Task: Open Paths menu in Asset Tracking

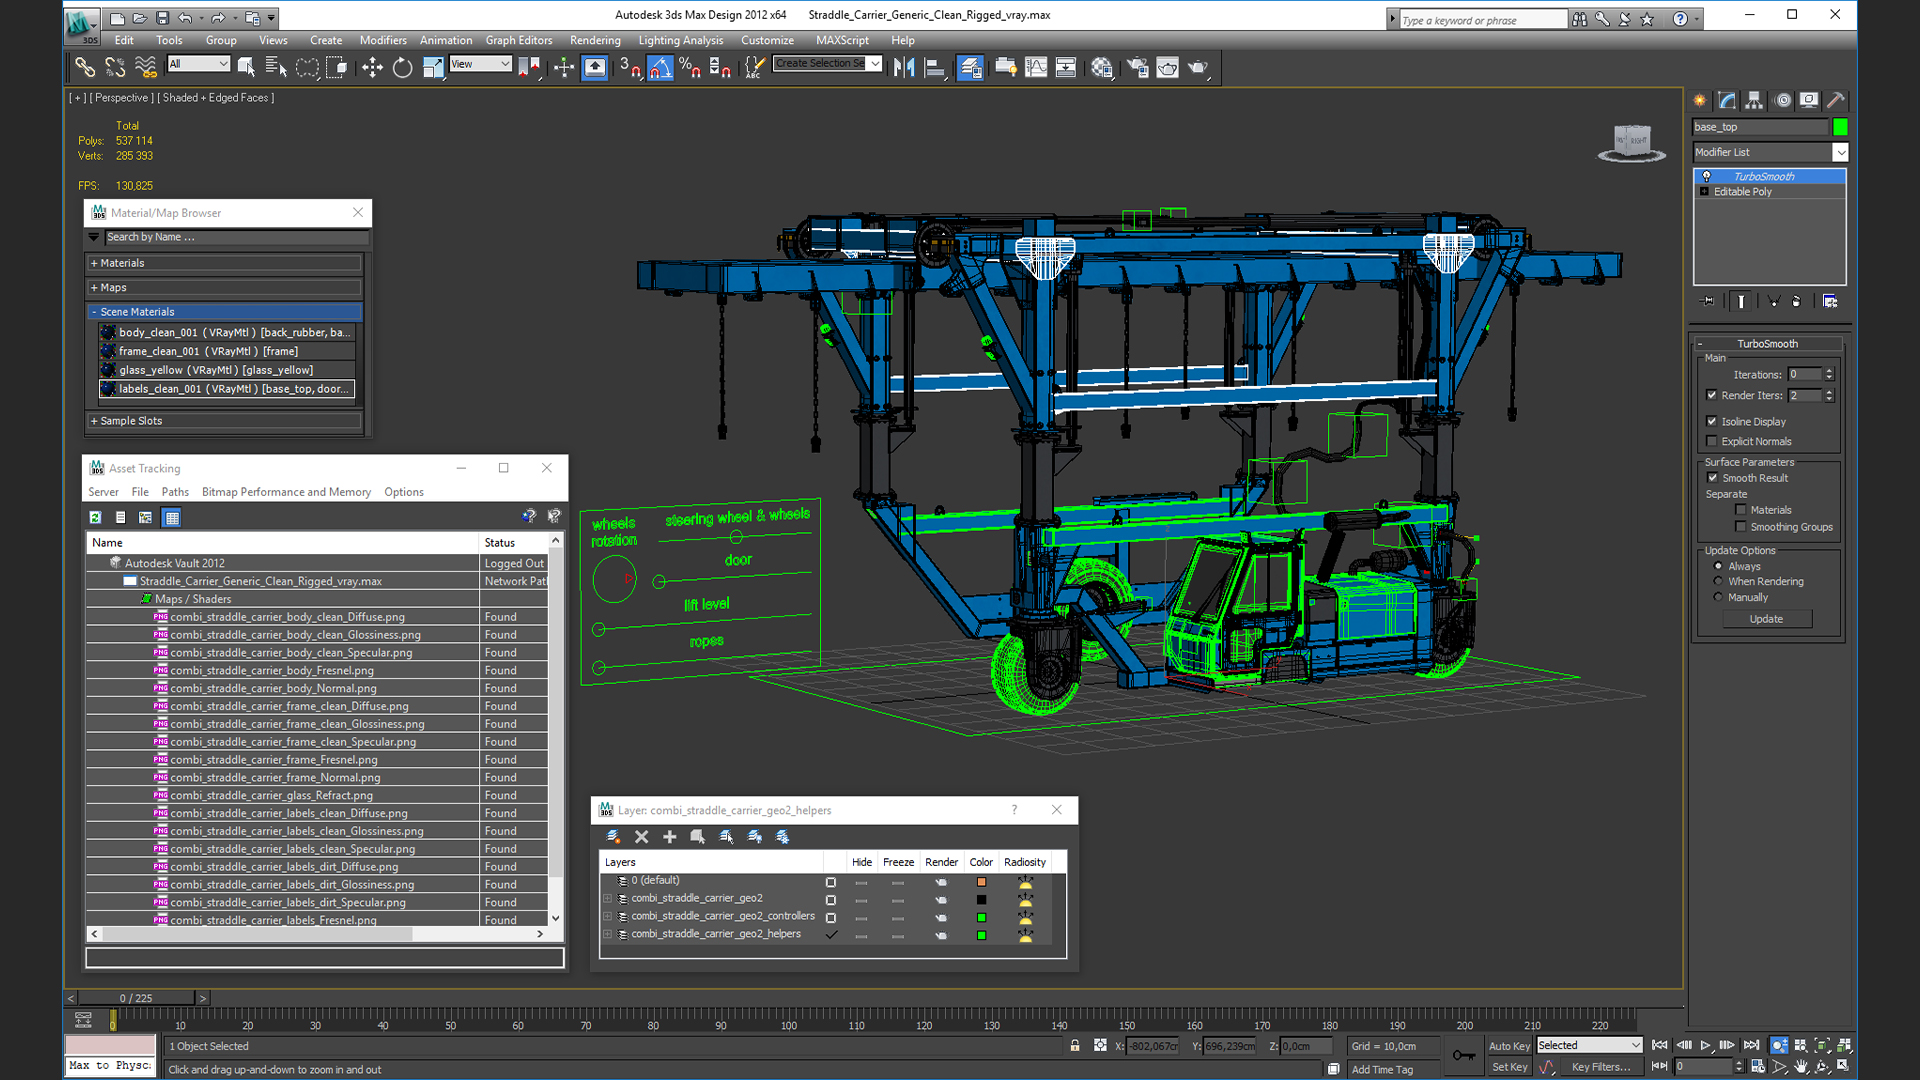Action: click(175, 492)
